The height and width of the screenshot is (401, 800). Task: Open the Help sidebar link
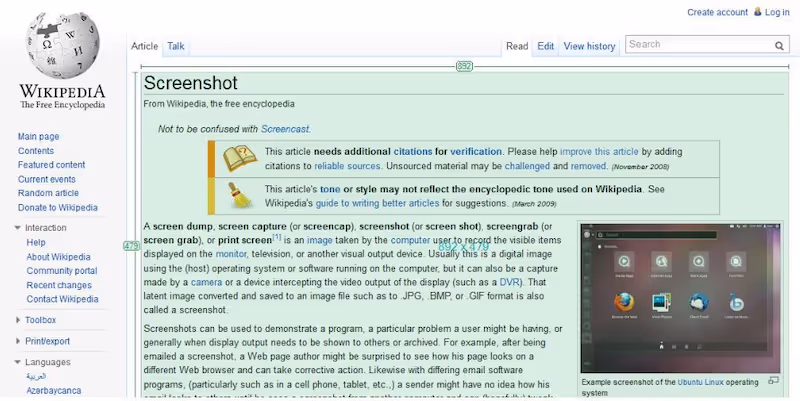pyautogui.click(x=36, y=242)
